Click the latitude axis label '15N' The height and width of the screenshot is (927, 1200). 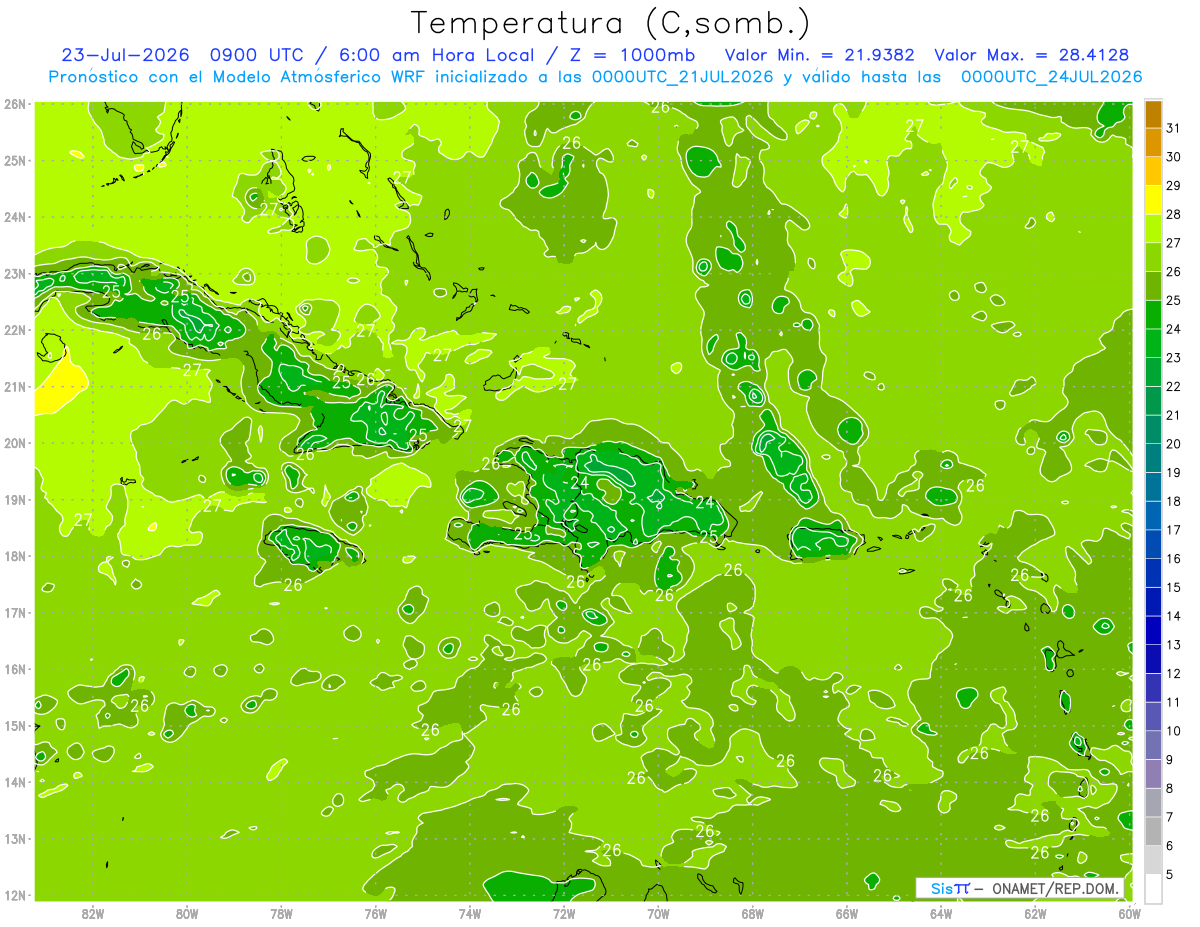click(x=15, y=726)
